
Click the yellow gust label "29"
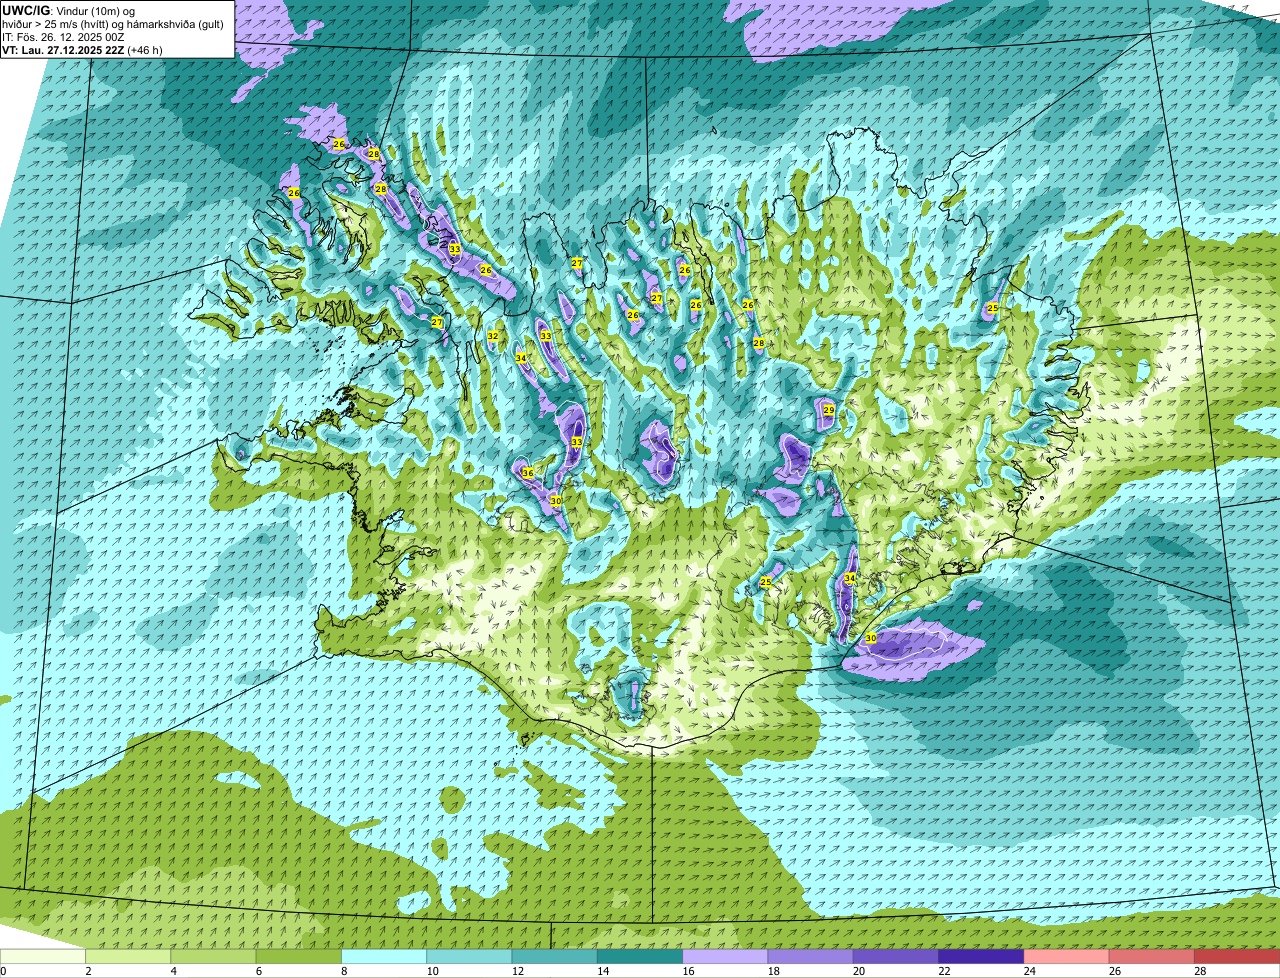(829, 410)
